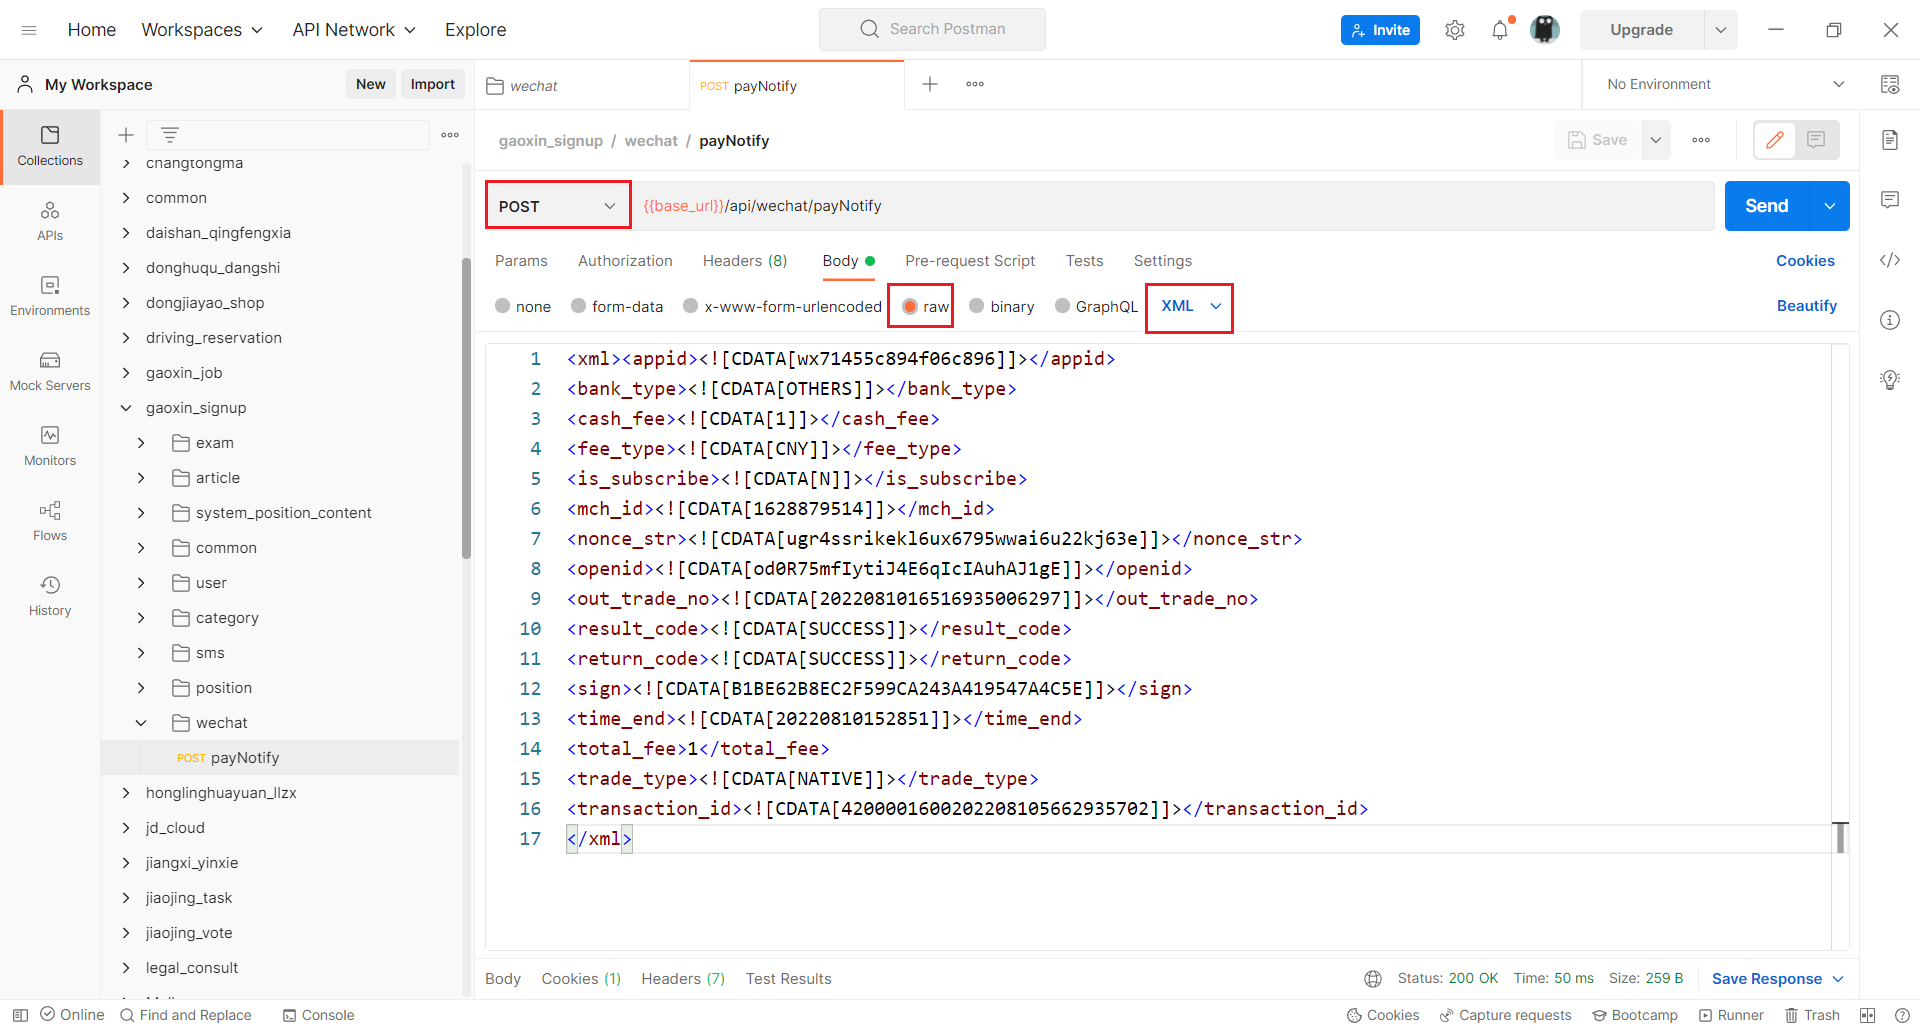
Task: Open the notifications bell
Action: pos(1500,30)
